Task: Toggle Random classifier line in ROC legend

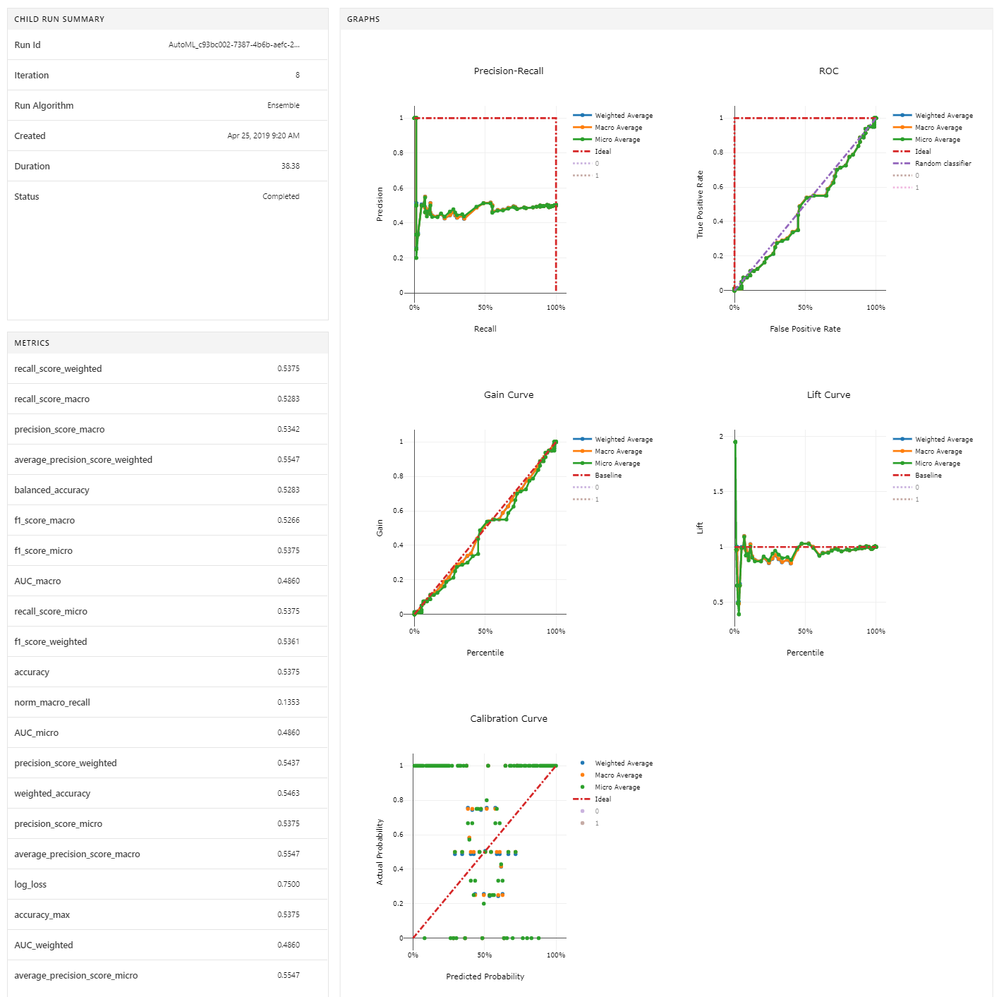Action: point(943,163)
